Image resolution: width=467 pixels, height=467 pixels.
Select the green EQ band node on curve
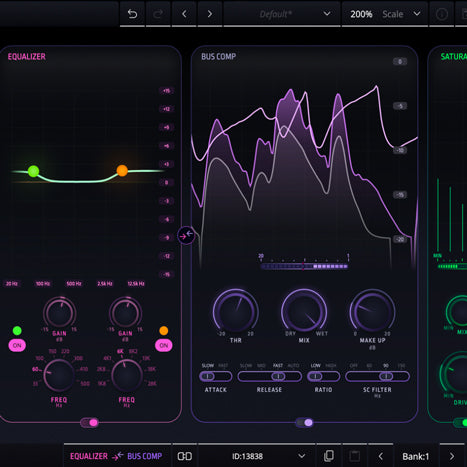[33, 171]
